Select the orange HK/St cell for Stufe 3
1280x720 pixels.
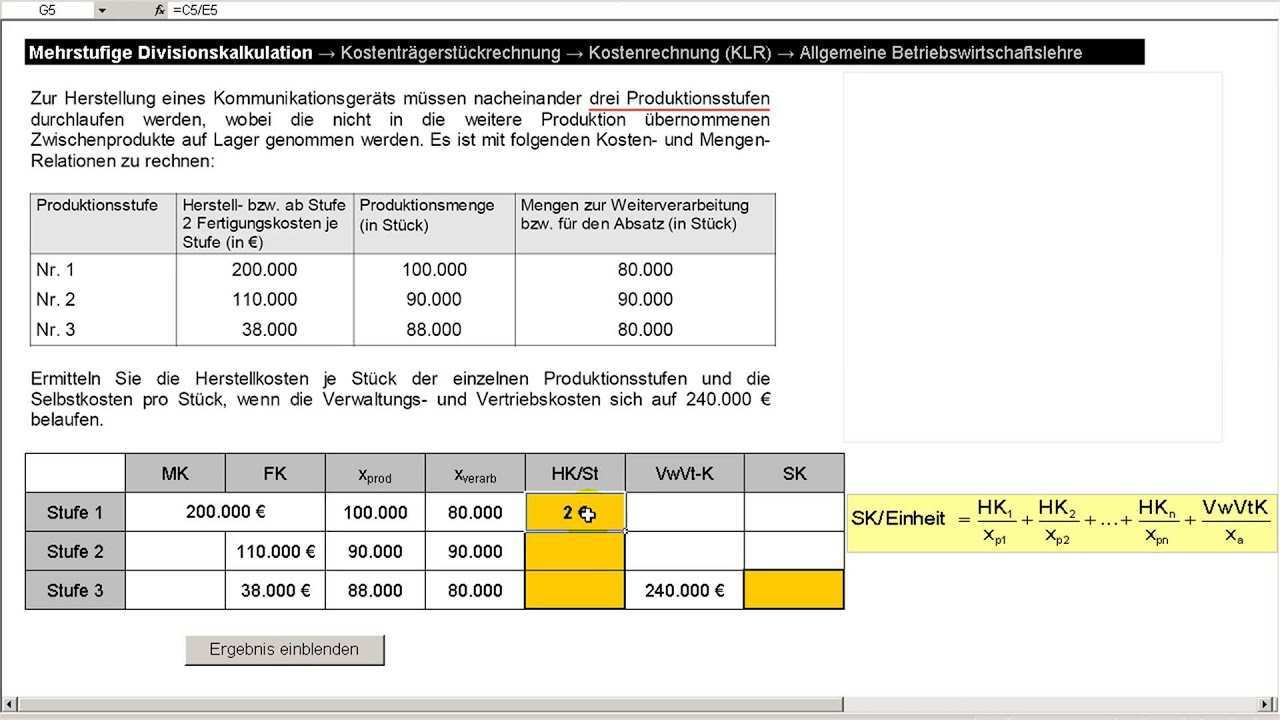pyautogui.click(x=575, y=590)
